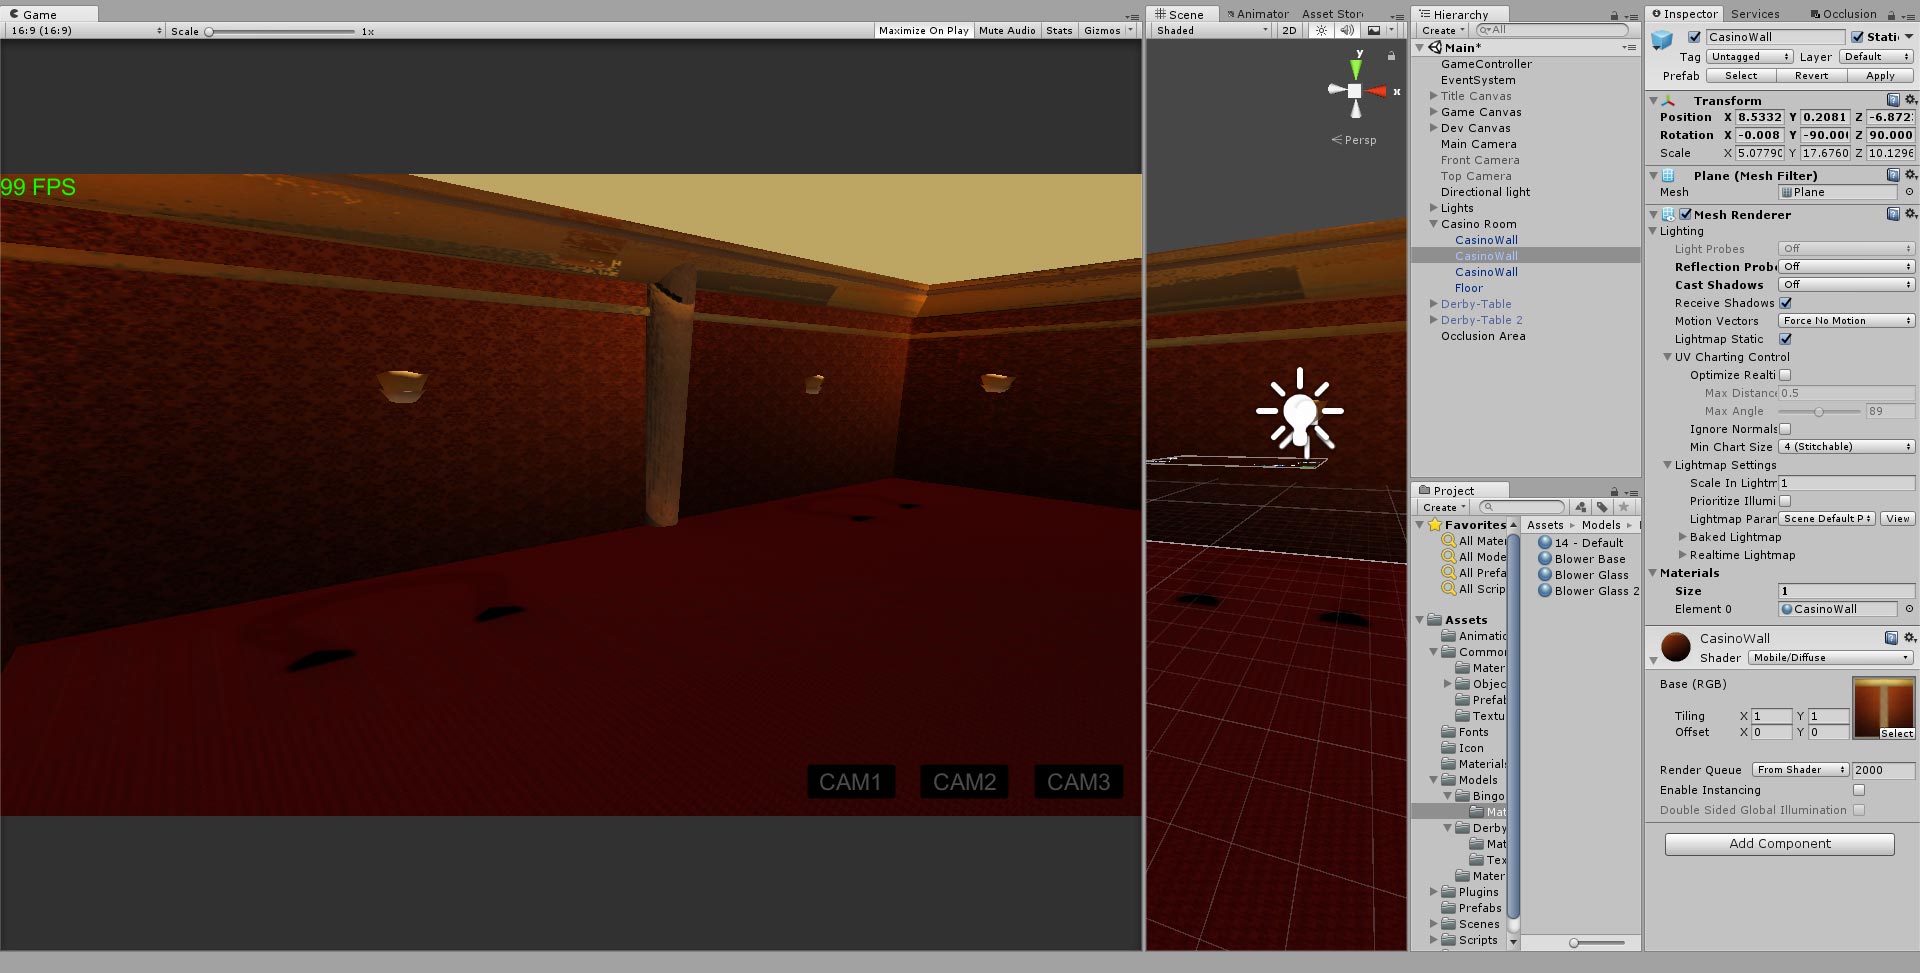
Task: Expand the Derby-Table hierarchy item
Action: [x=1433, y=304]
